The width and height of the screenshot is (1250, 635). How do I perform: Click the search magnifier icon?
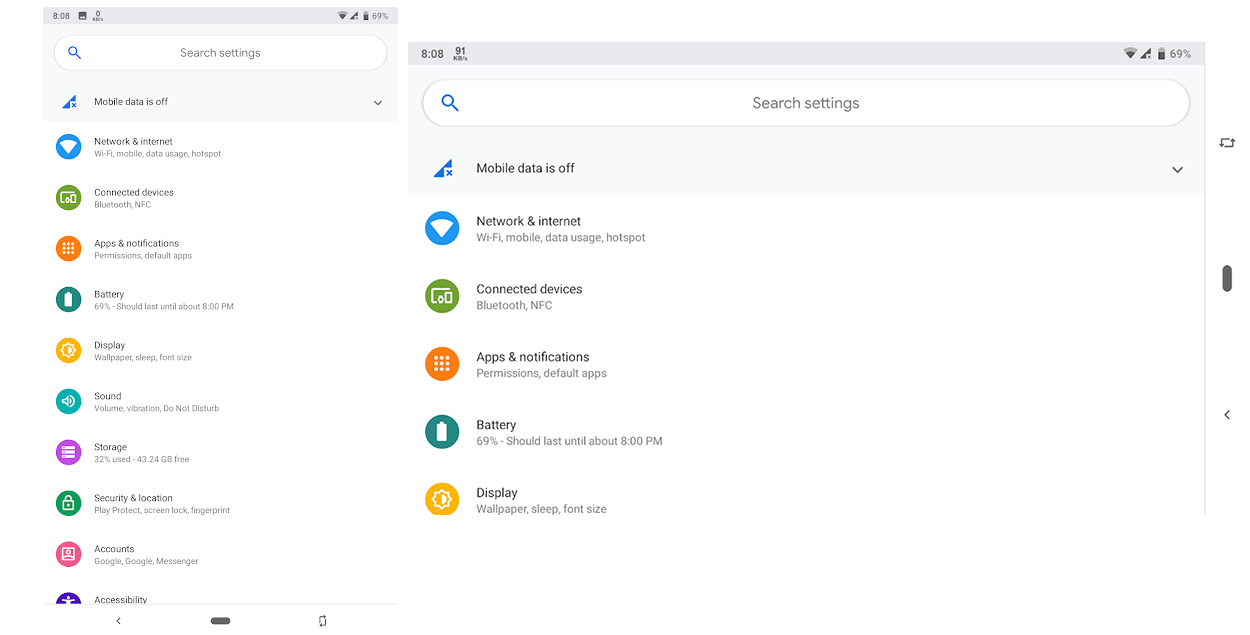point(449,102)
